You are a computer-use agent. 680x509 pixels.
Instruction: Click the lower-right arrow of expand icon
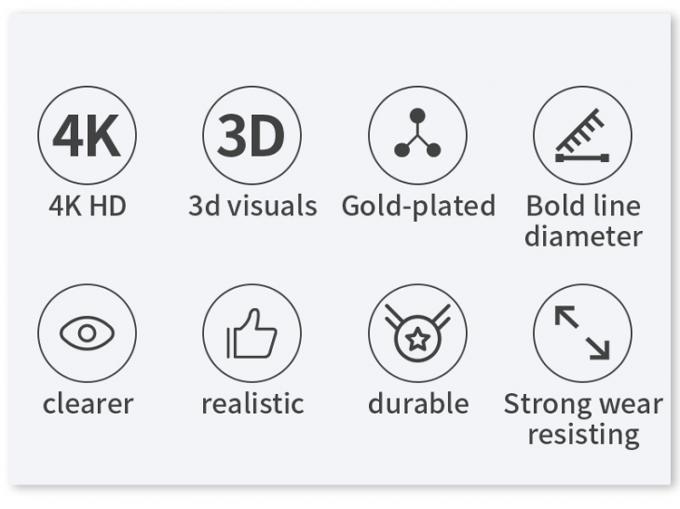598,347
